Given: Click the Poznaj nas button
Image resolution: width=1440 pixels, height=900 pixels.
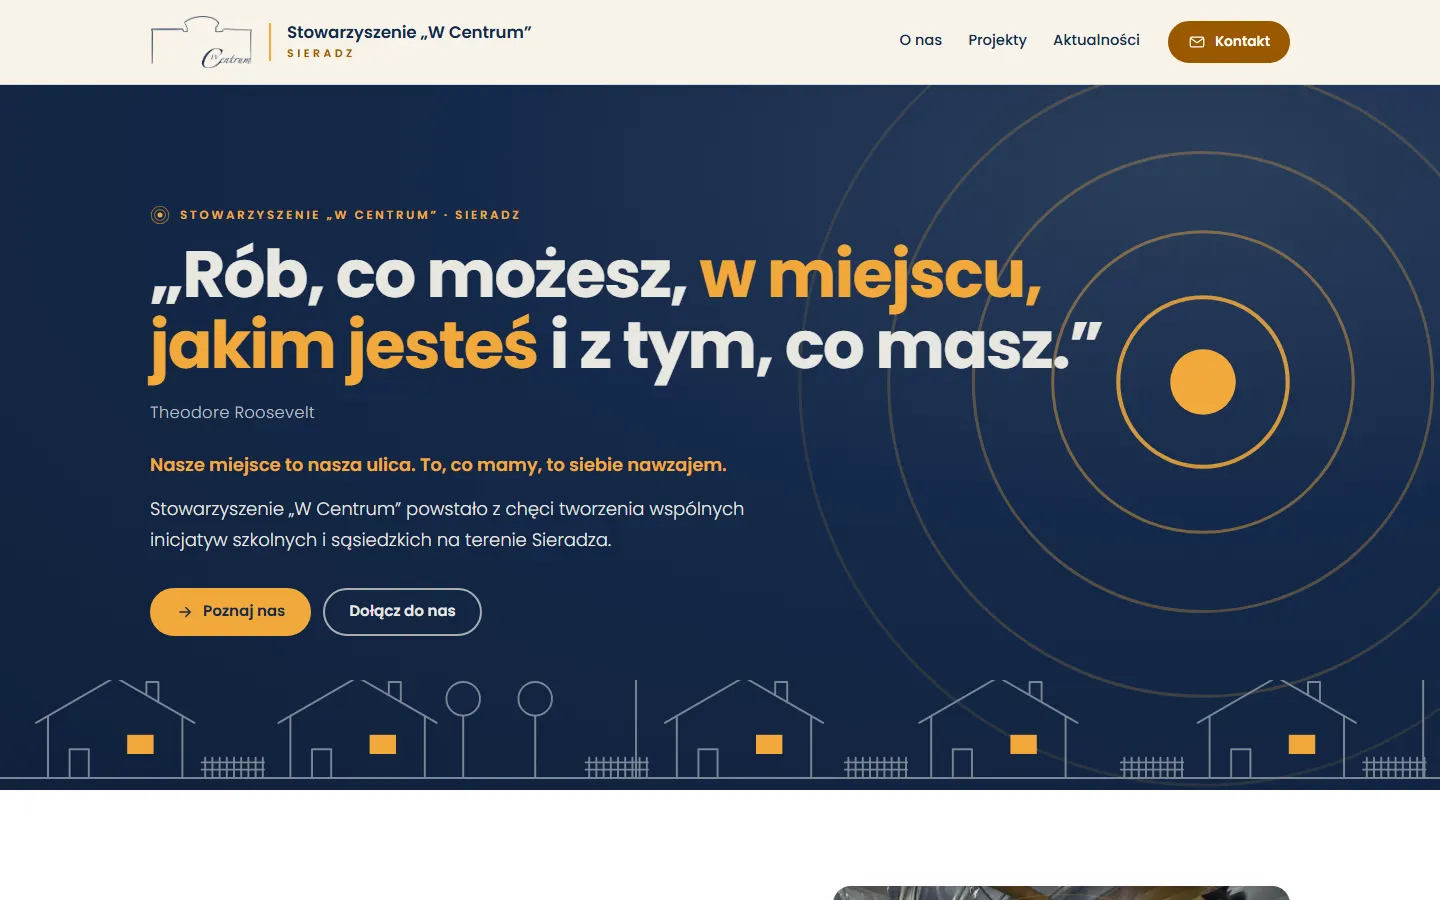Looking at the screenshot, I should tap(230, 611).
